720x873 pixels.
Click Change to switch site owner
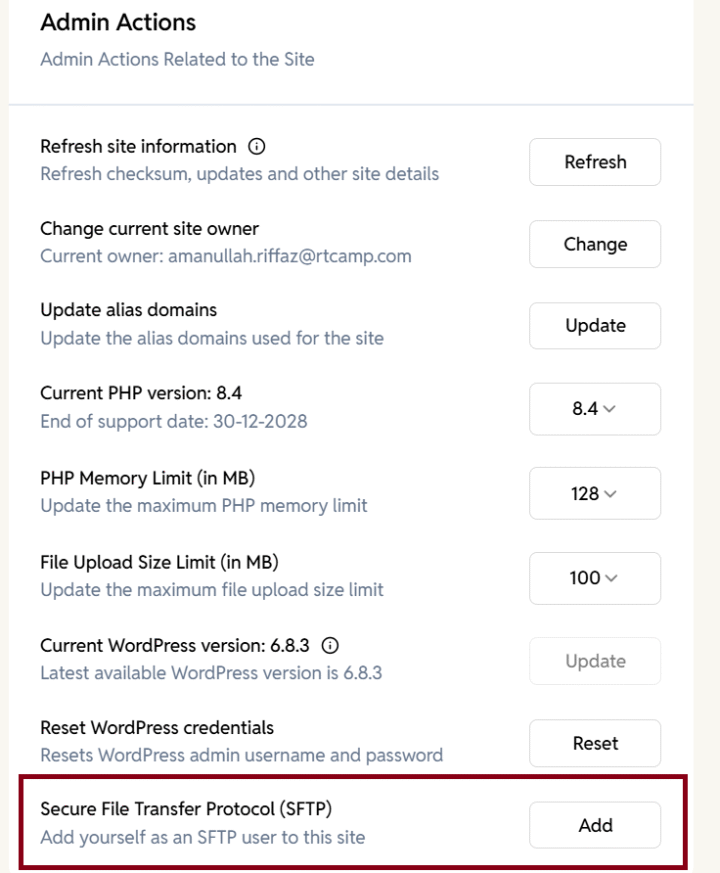pyautogui.click(x=595, y=244)
